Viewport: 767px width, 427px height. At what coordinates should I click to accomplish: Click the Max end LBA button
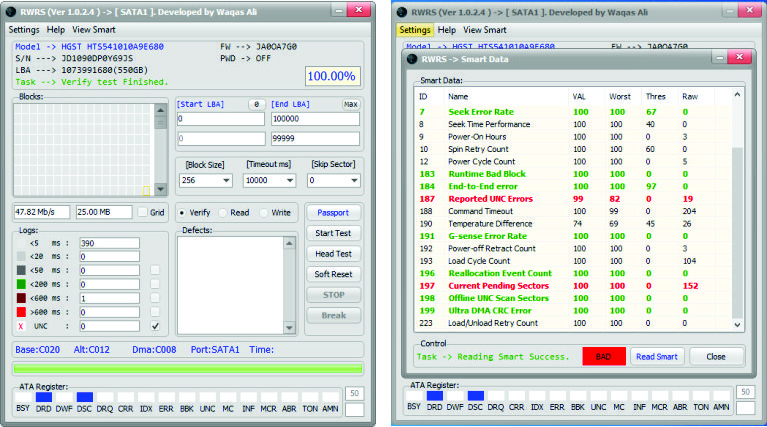tap(351, 104)
